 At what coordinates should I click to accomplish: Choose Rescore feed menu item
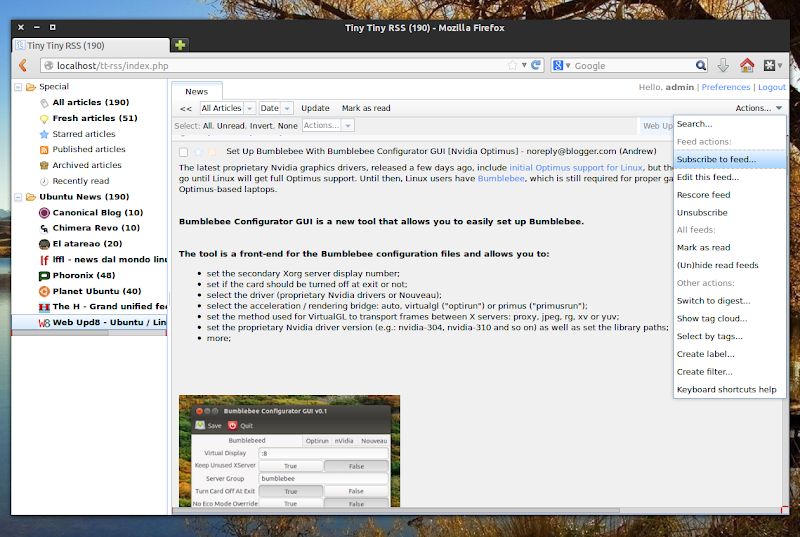[x=729, y=195]
